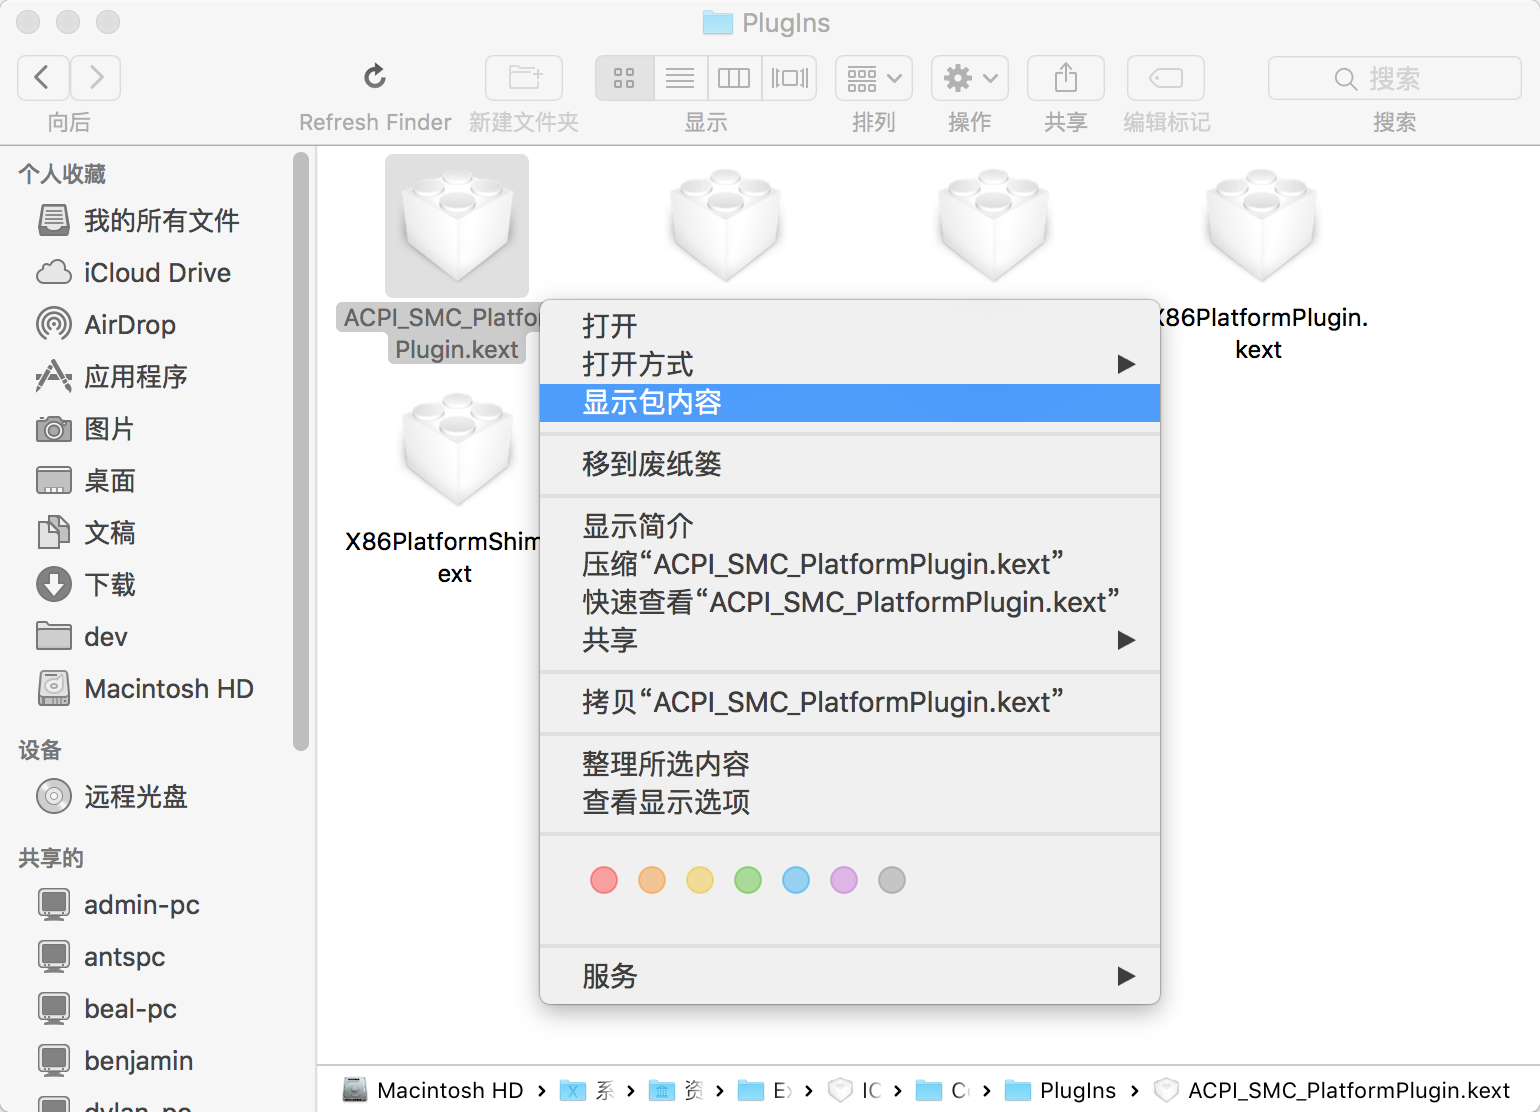Click PlugIns folder in path bar

pos(1061,1090)
